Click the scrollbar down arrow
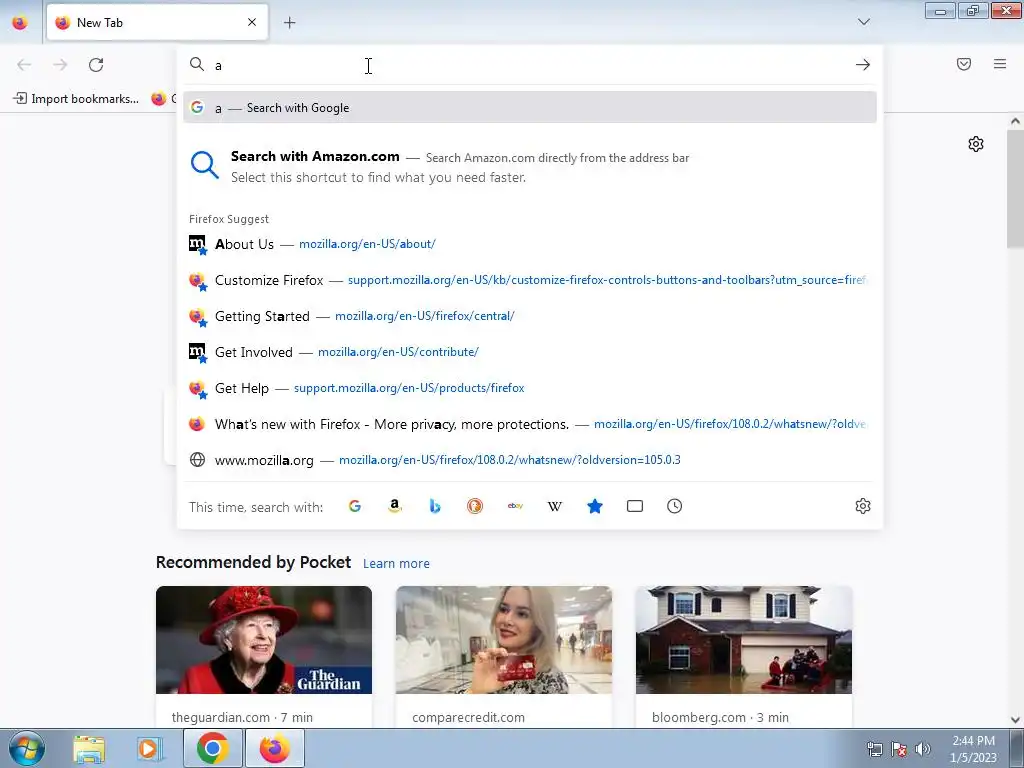This screenshot has height=768, width=1024. point(1015,720)
